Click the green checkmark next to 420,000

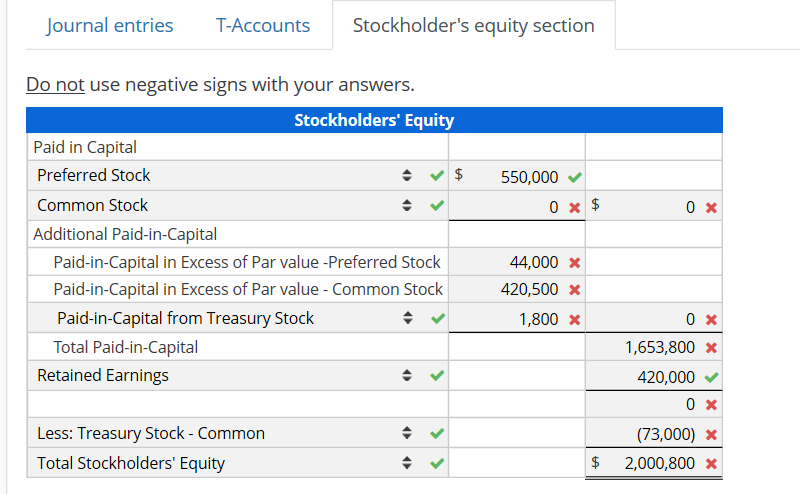click(x=712, y=377)
